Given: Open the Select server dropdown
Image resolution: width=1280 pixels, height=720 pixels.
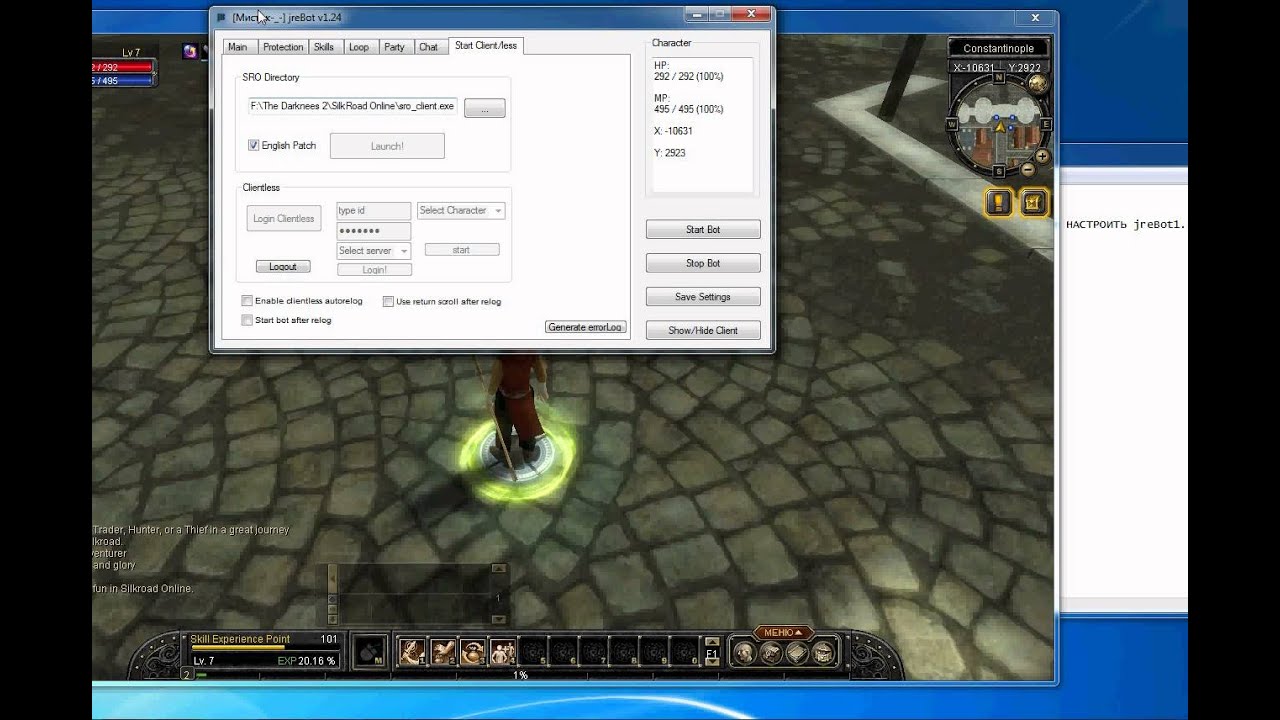Looking at the screenshot, I should click(x=374, y=251).
